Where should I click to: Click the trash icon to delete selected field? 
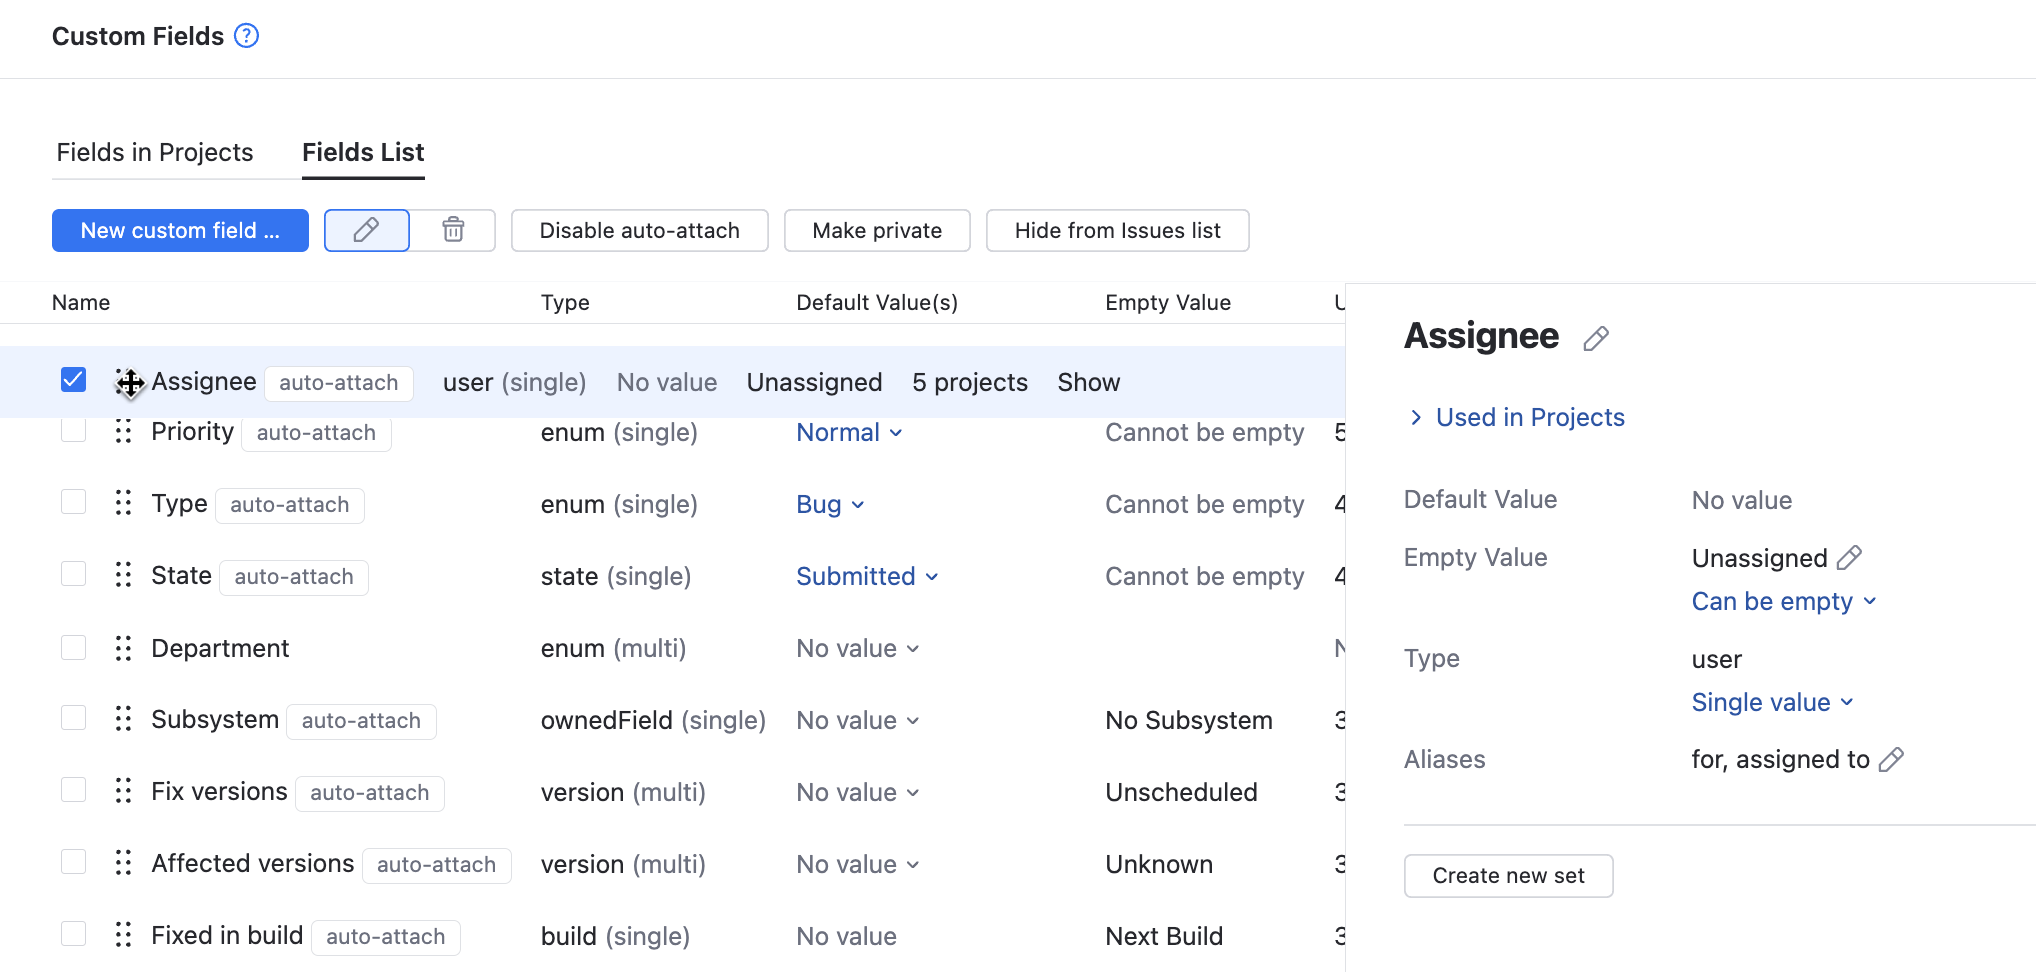tap(453, 230)
